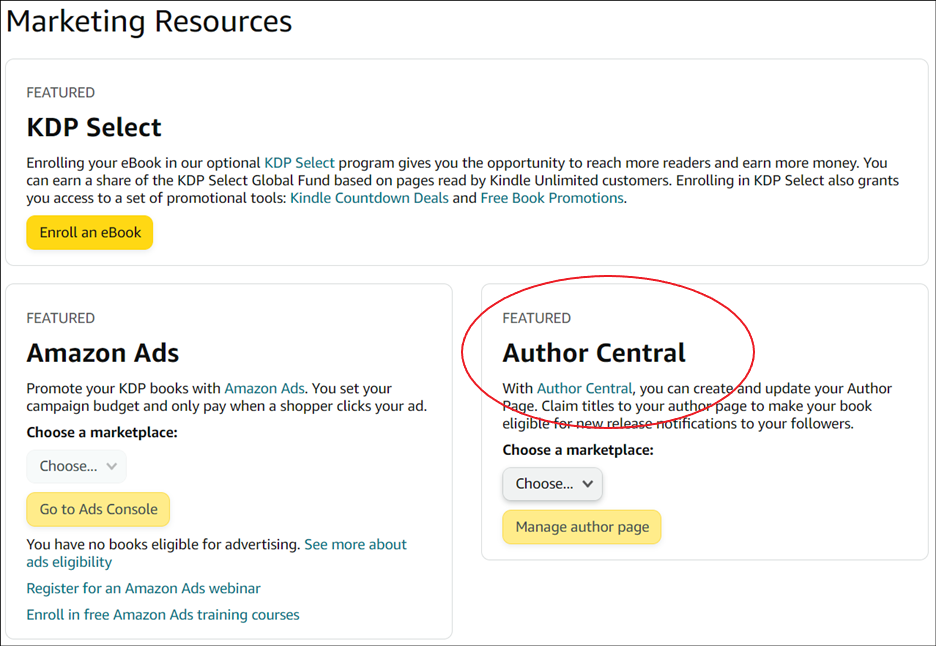The width and height of the screenshot is (936, 646).
Task: Select the KDP Select featured card
Action: tap(467, 160)
